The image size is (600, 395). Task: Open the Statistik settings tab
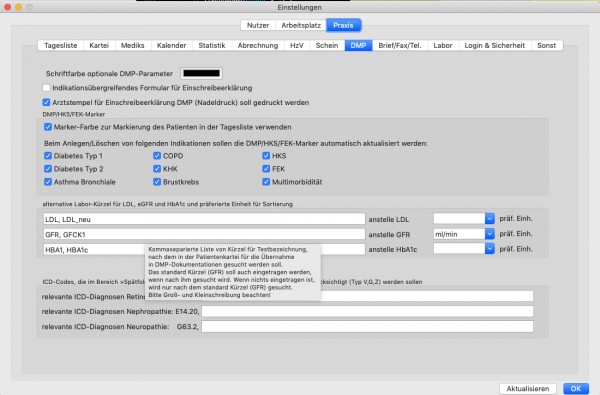point(212,45)
